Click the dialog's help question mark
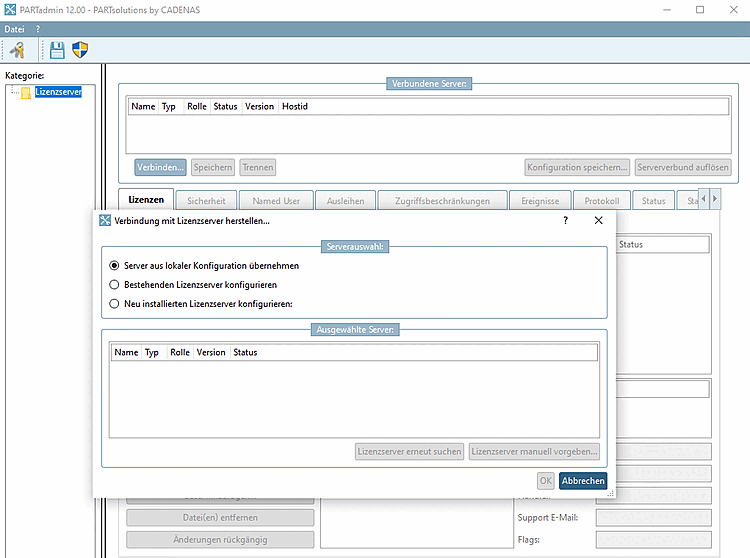Image resolution: width=750 pixels, height=558 pixels. tap(565, 220)
